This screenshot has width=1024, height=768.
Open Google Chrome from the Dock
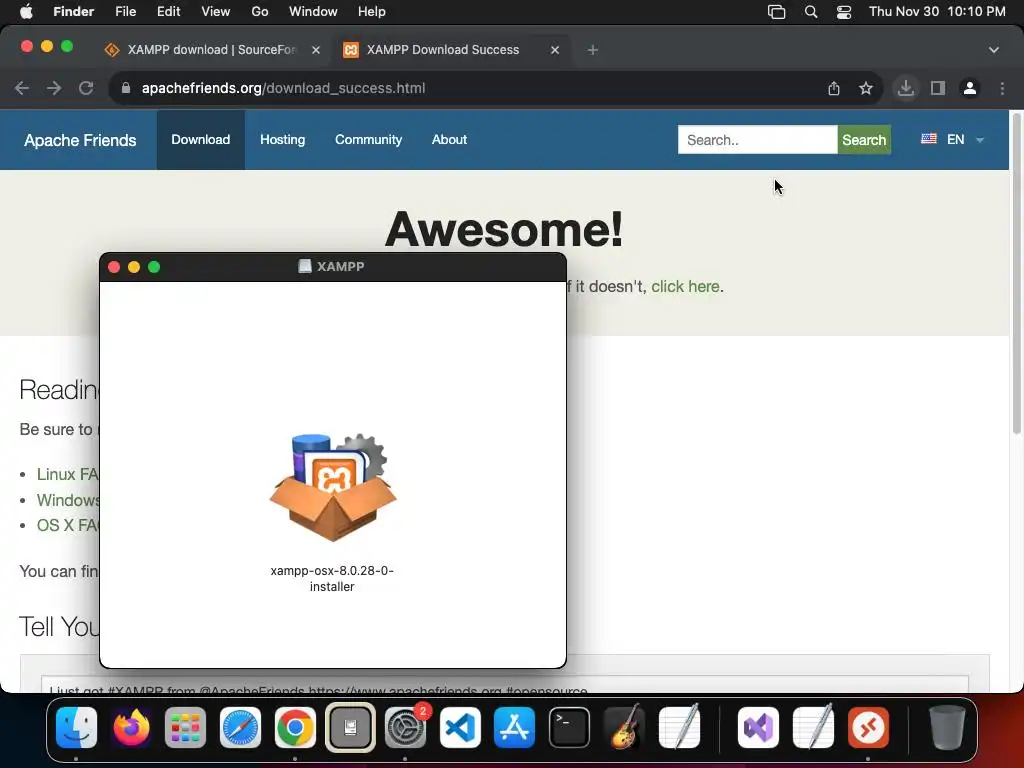tap(295, 728)
